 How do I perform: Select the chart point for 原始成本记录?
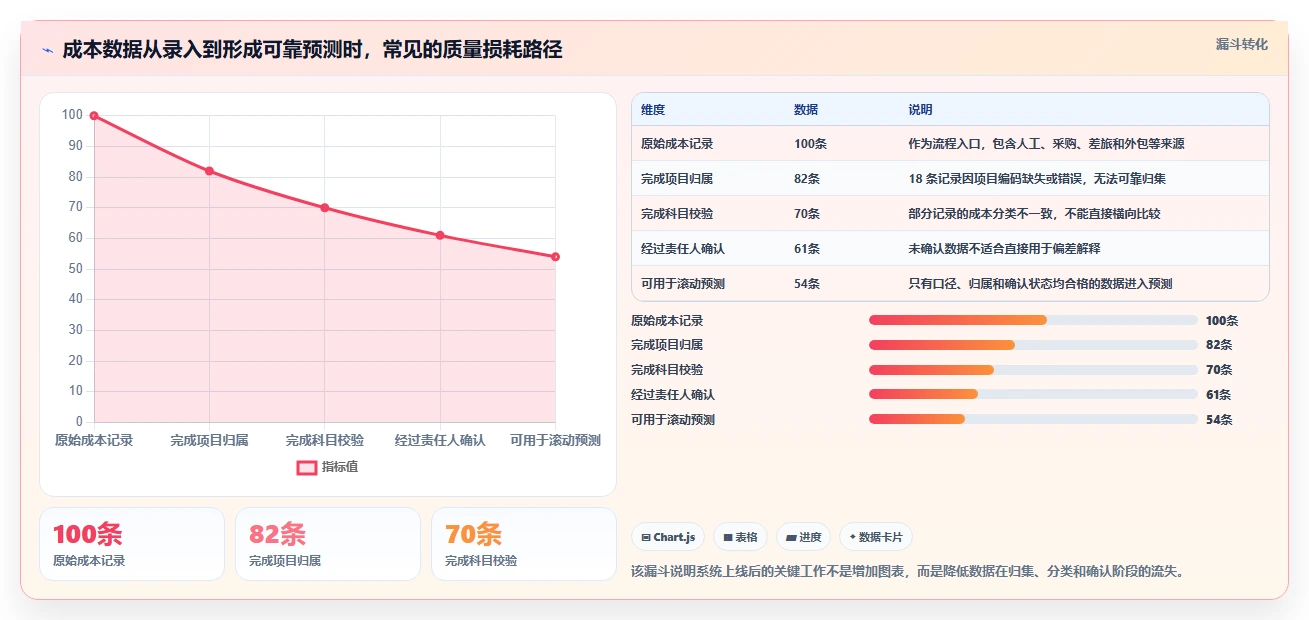coord(94,116)
